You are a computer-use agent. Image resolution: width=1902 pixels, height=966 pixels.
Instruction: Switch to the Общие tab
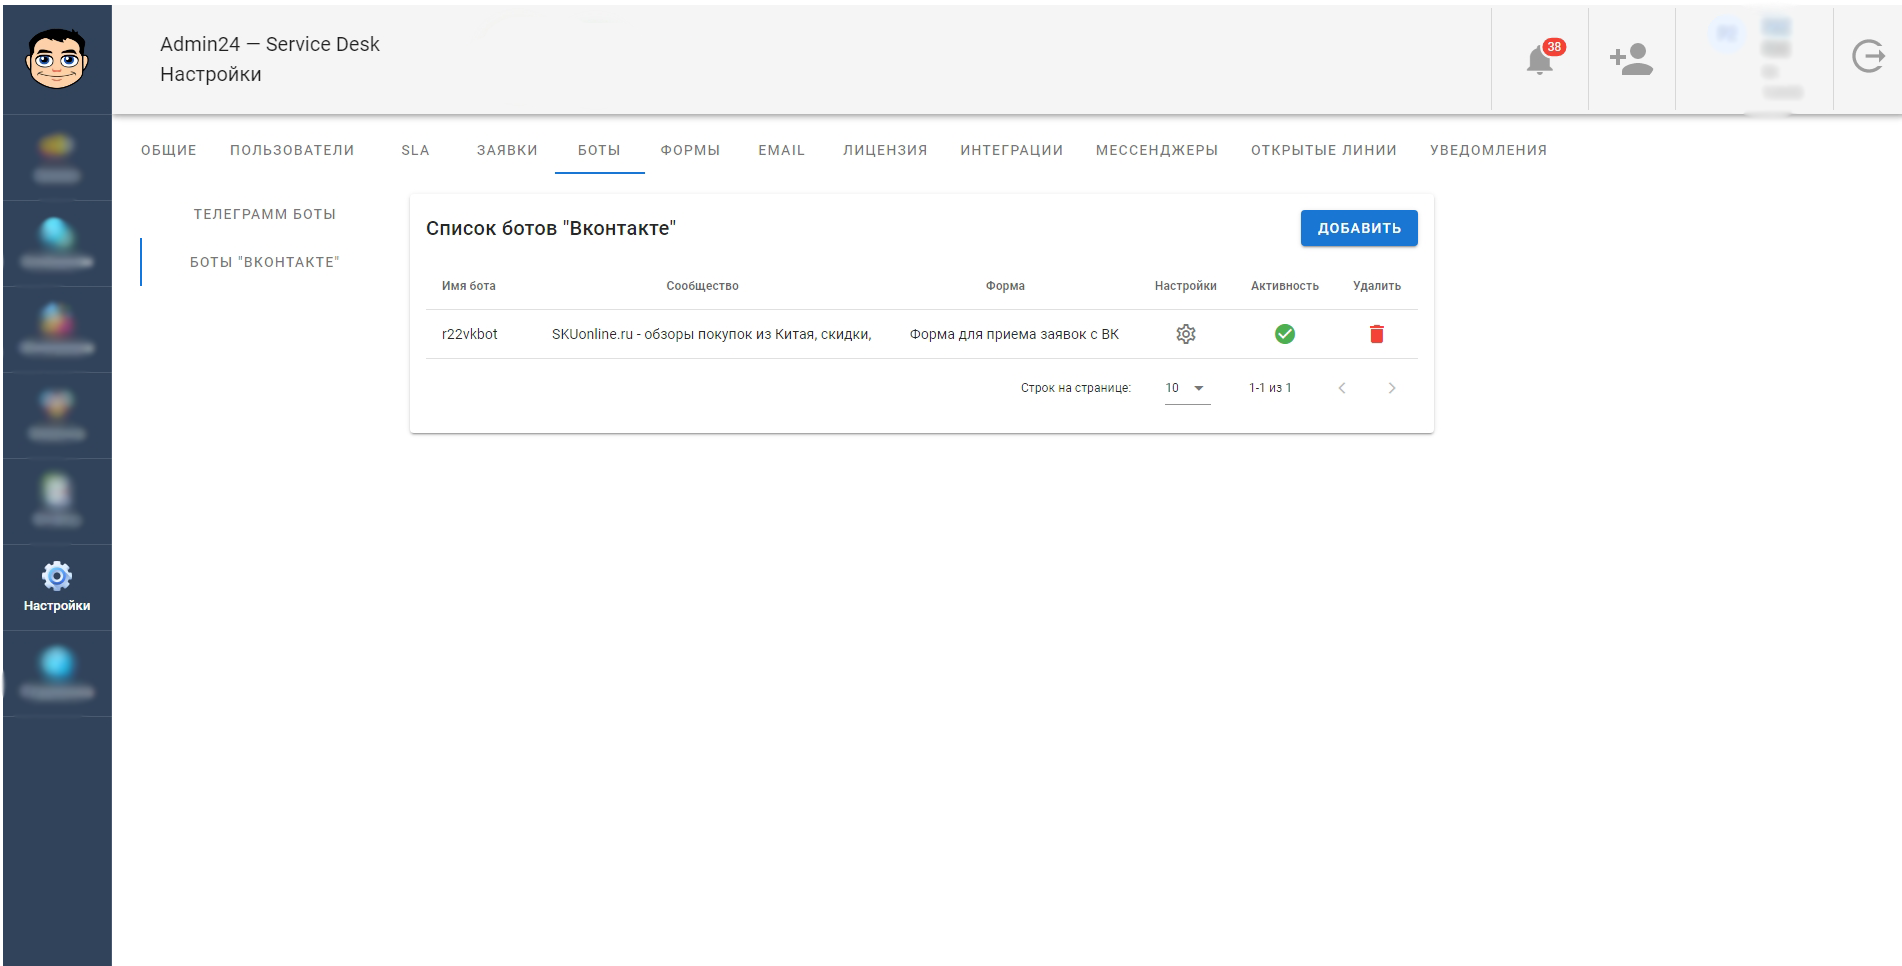169,150
